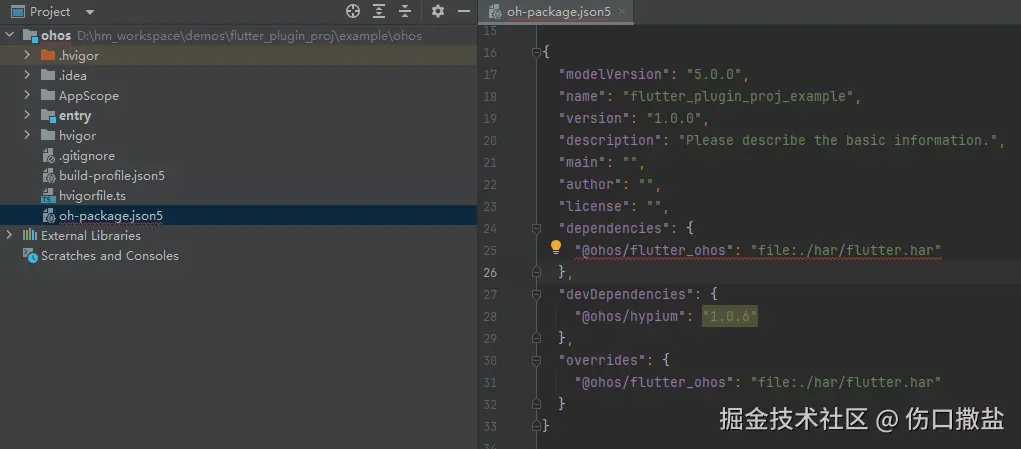This screenshot has height=449, width=1021.
Task: Select the .gitignore file
Action: [87, 156]
